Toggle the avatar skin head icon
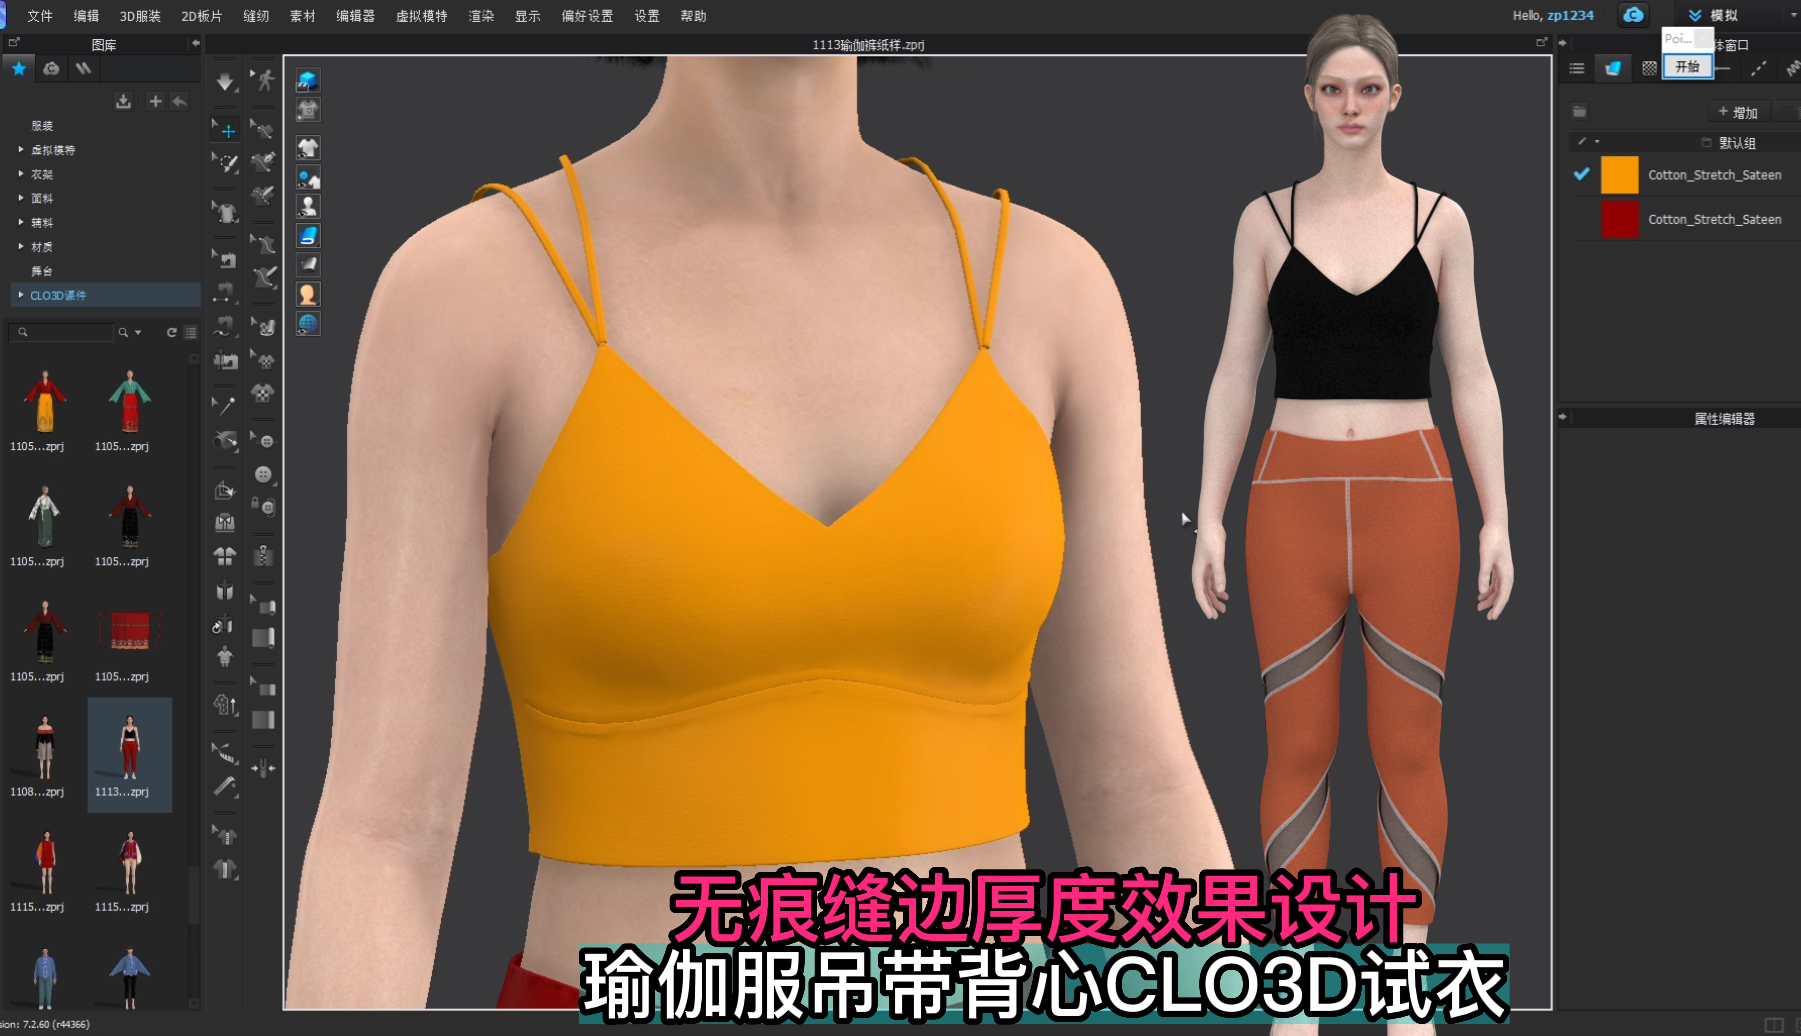This screenshot has height=1036, width=1801. click(308, 294)
